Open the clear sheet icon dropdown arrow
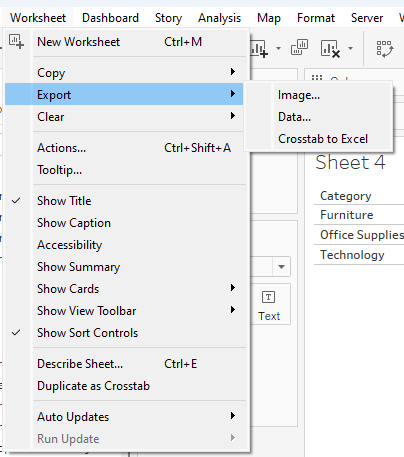 coord(350,49)
